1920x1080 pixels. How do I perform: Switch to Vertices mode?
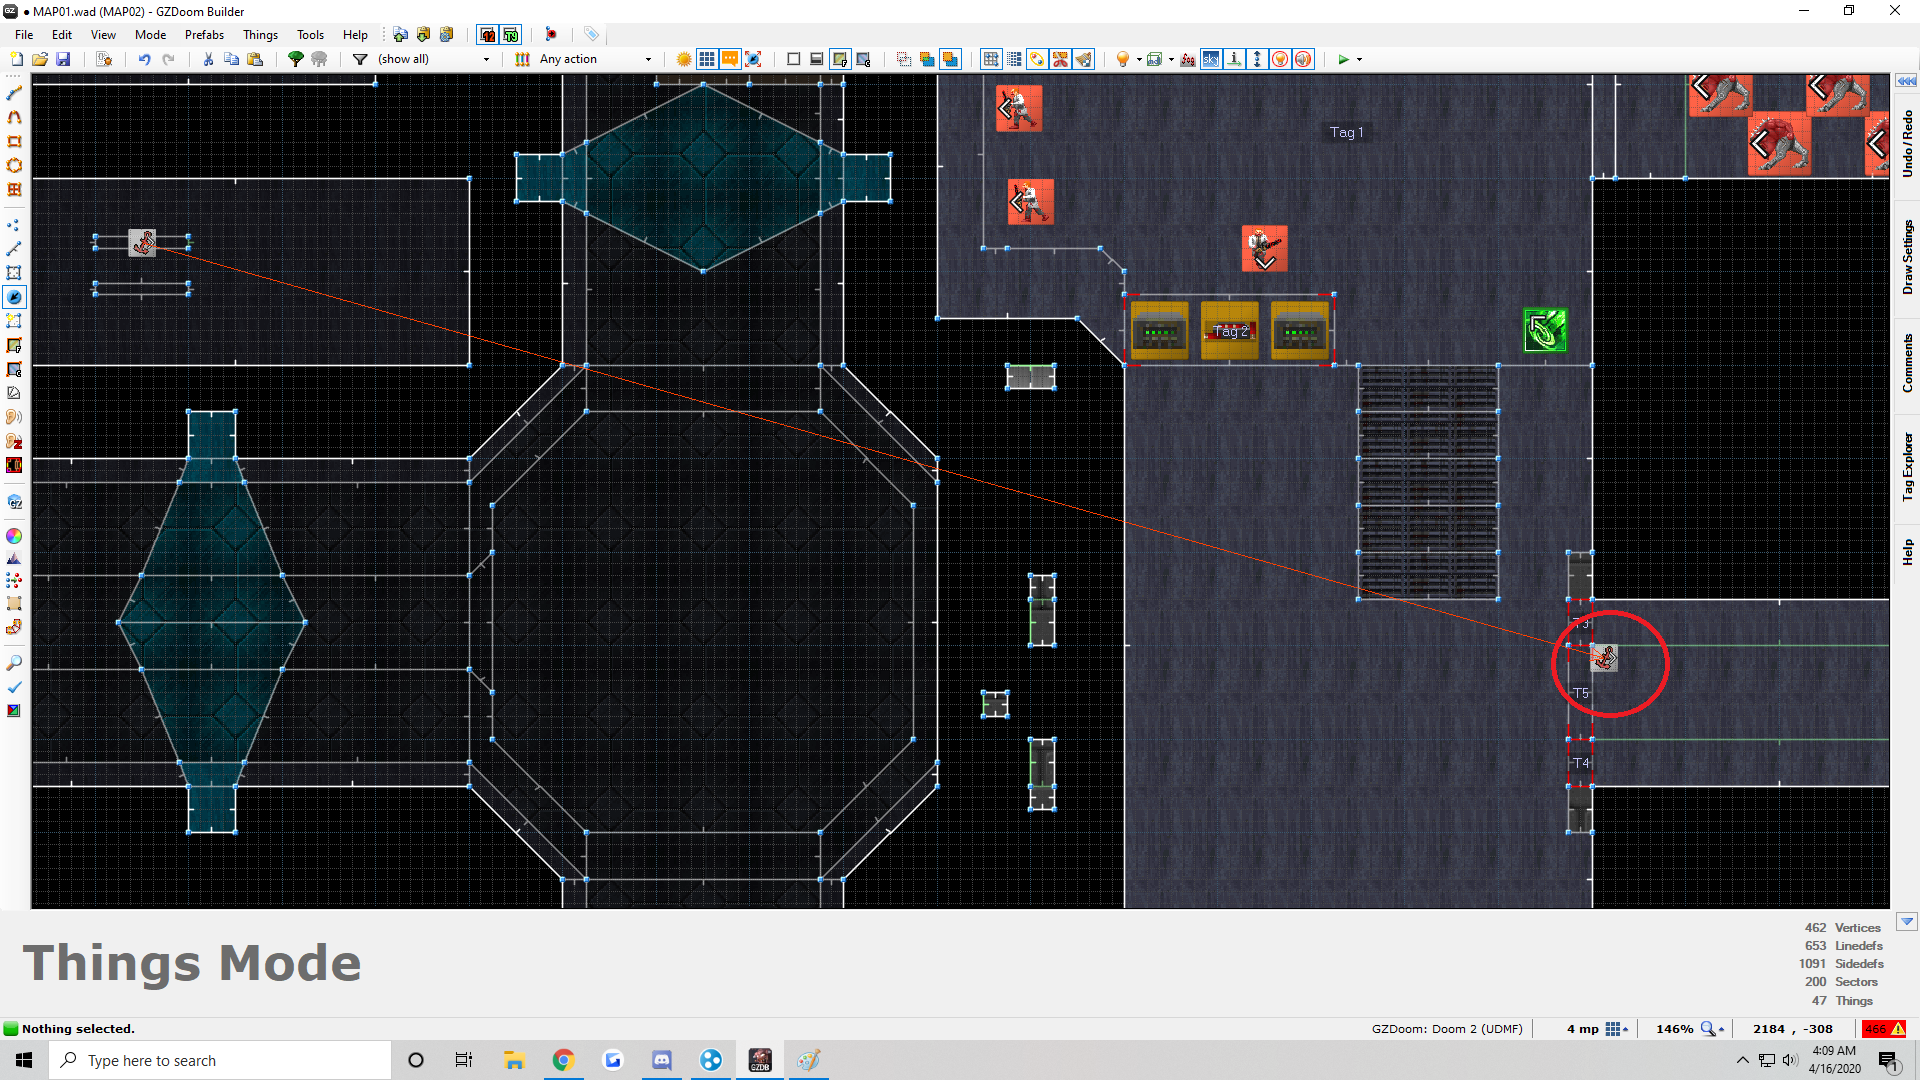(x=14, y=225)
